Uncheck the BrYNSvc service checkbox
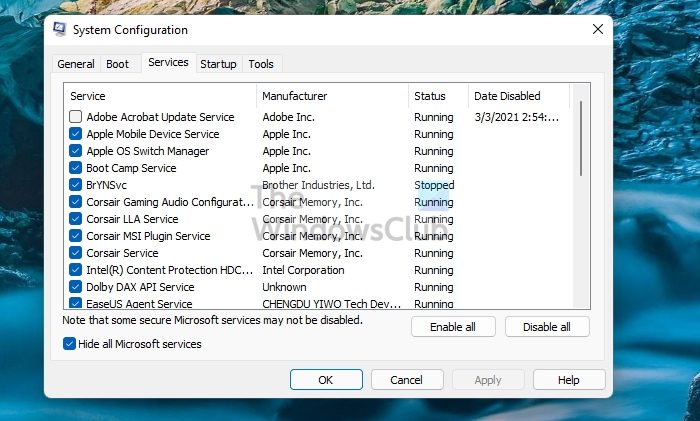700x421 pixels. [x=76, y=185]
